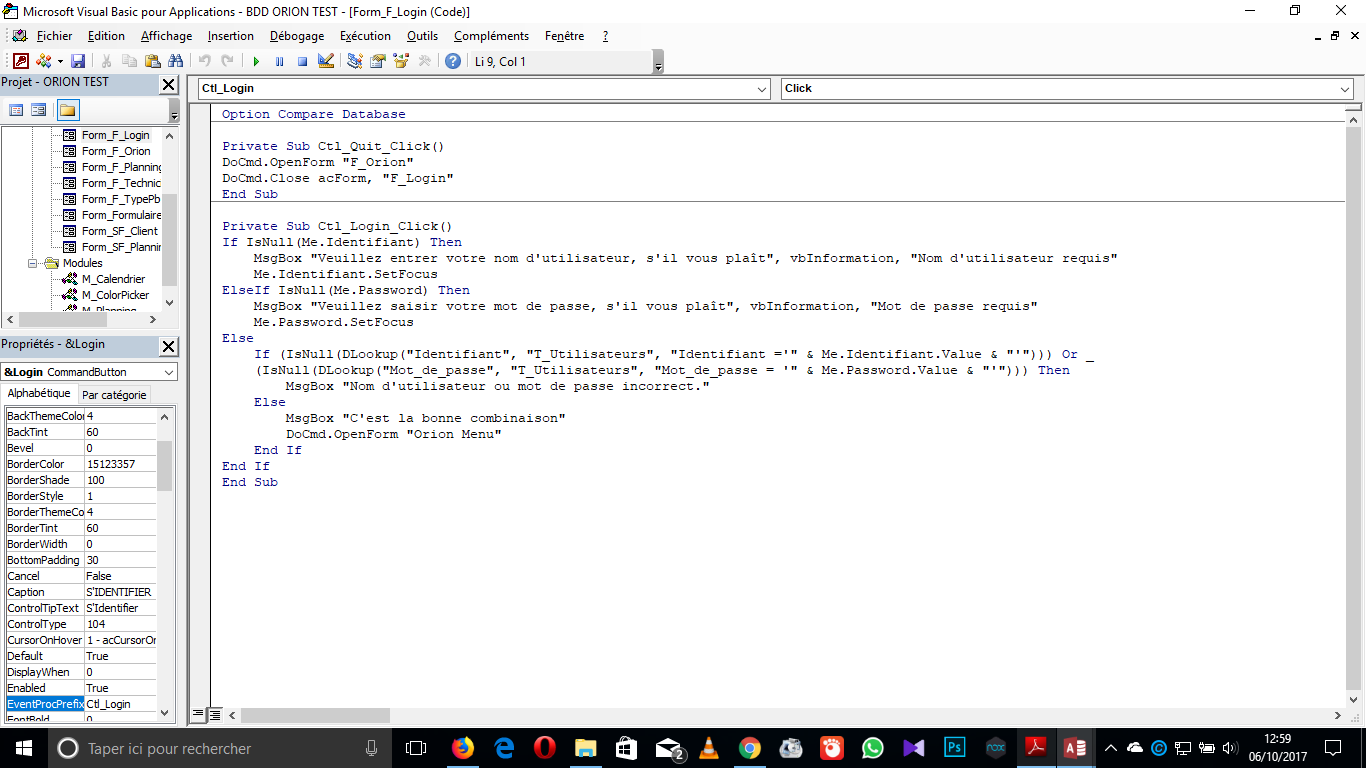Image resolution: width=1366 pixels, height=768 pixels.
Task: Select M_ColorPicker module in the project tree
Action: point(115,295)
